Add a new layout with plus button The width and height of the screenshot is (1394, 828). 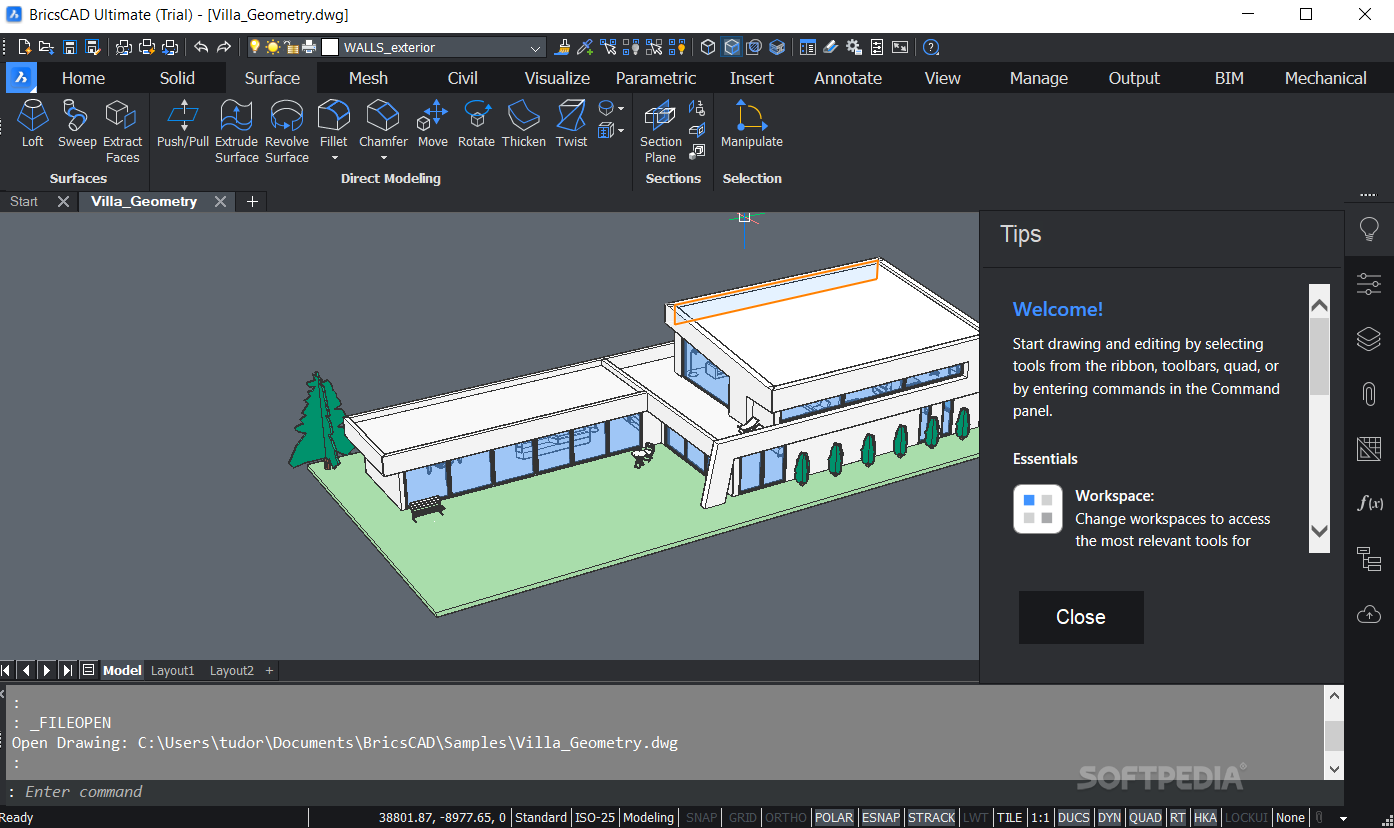click(269, 670)
